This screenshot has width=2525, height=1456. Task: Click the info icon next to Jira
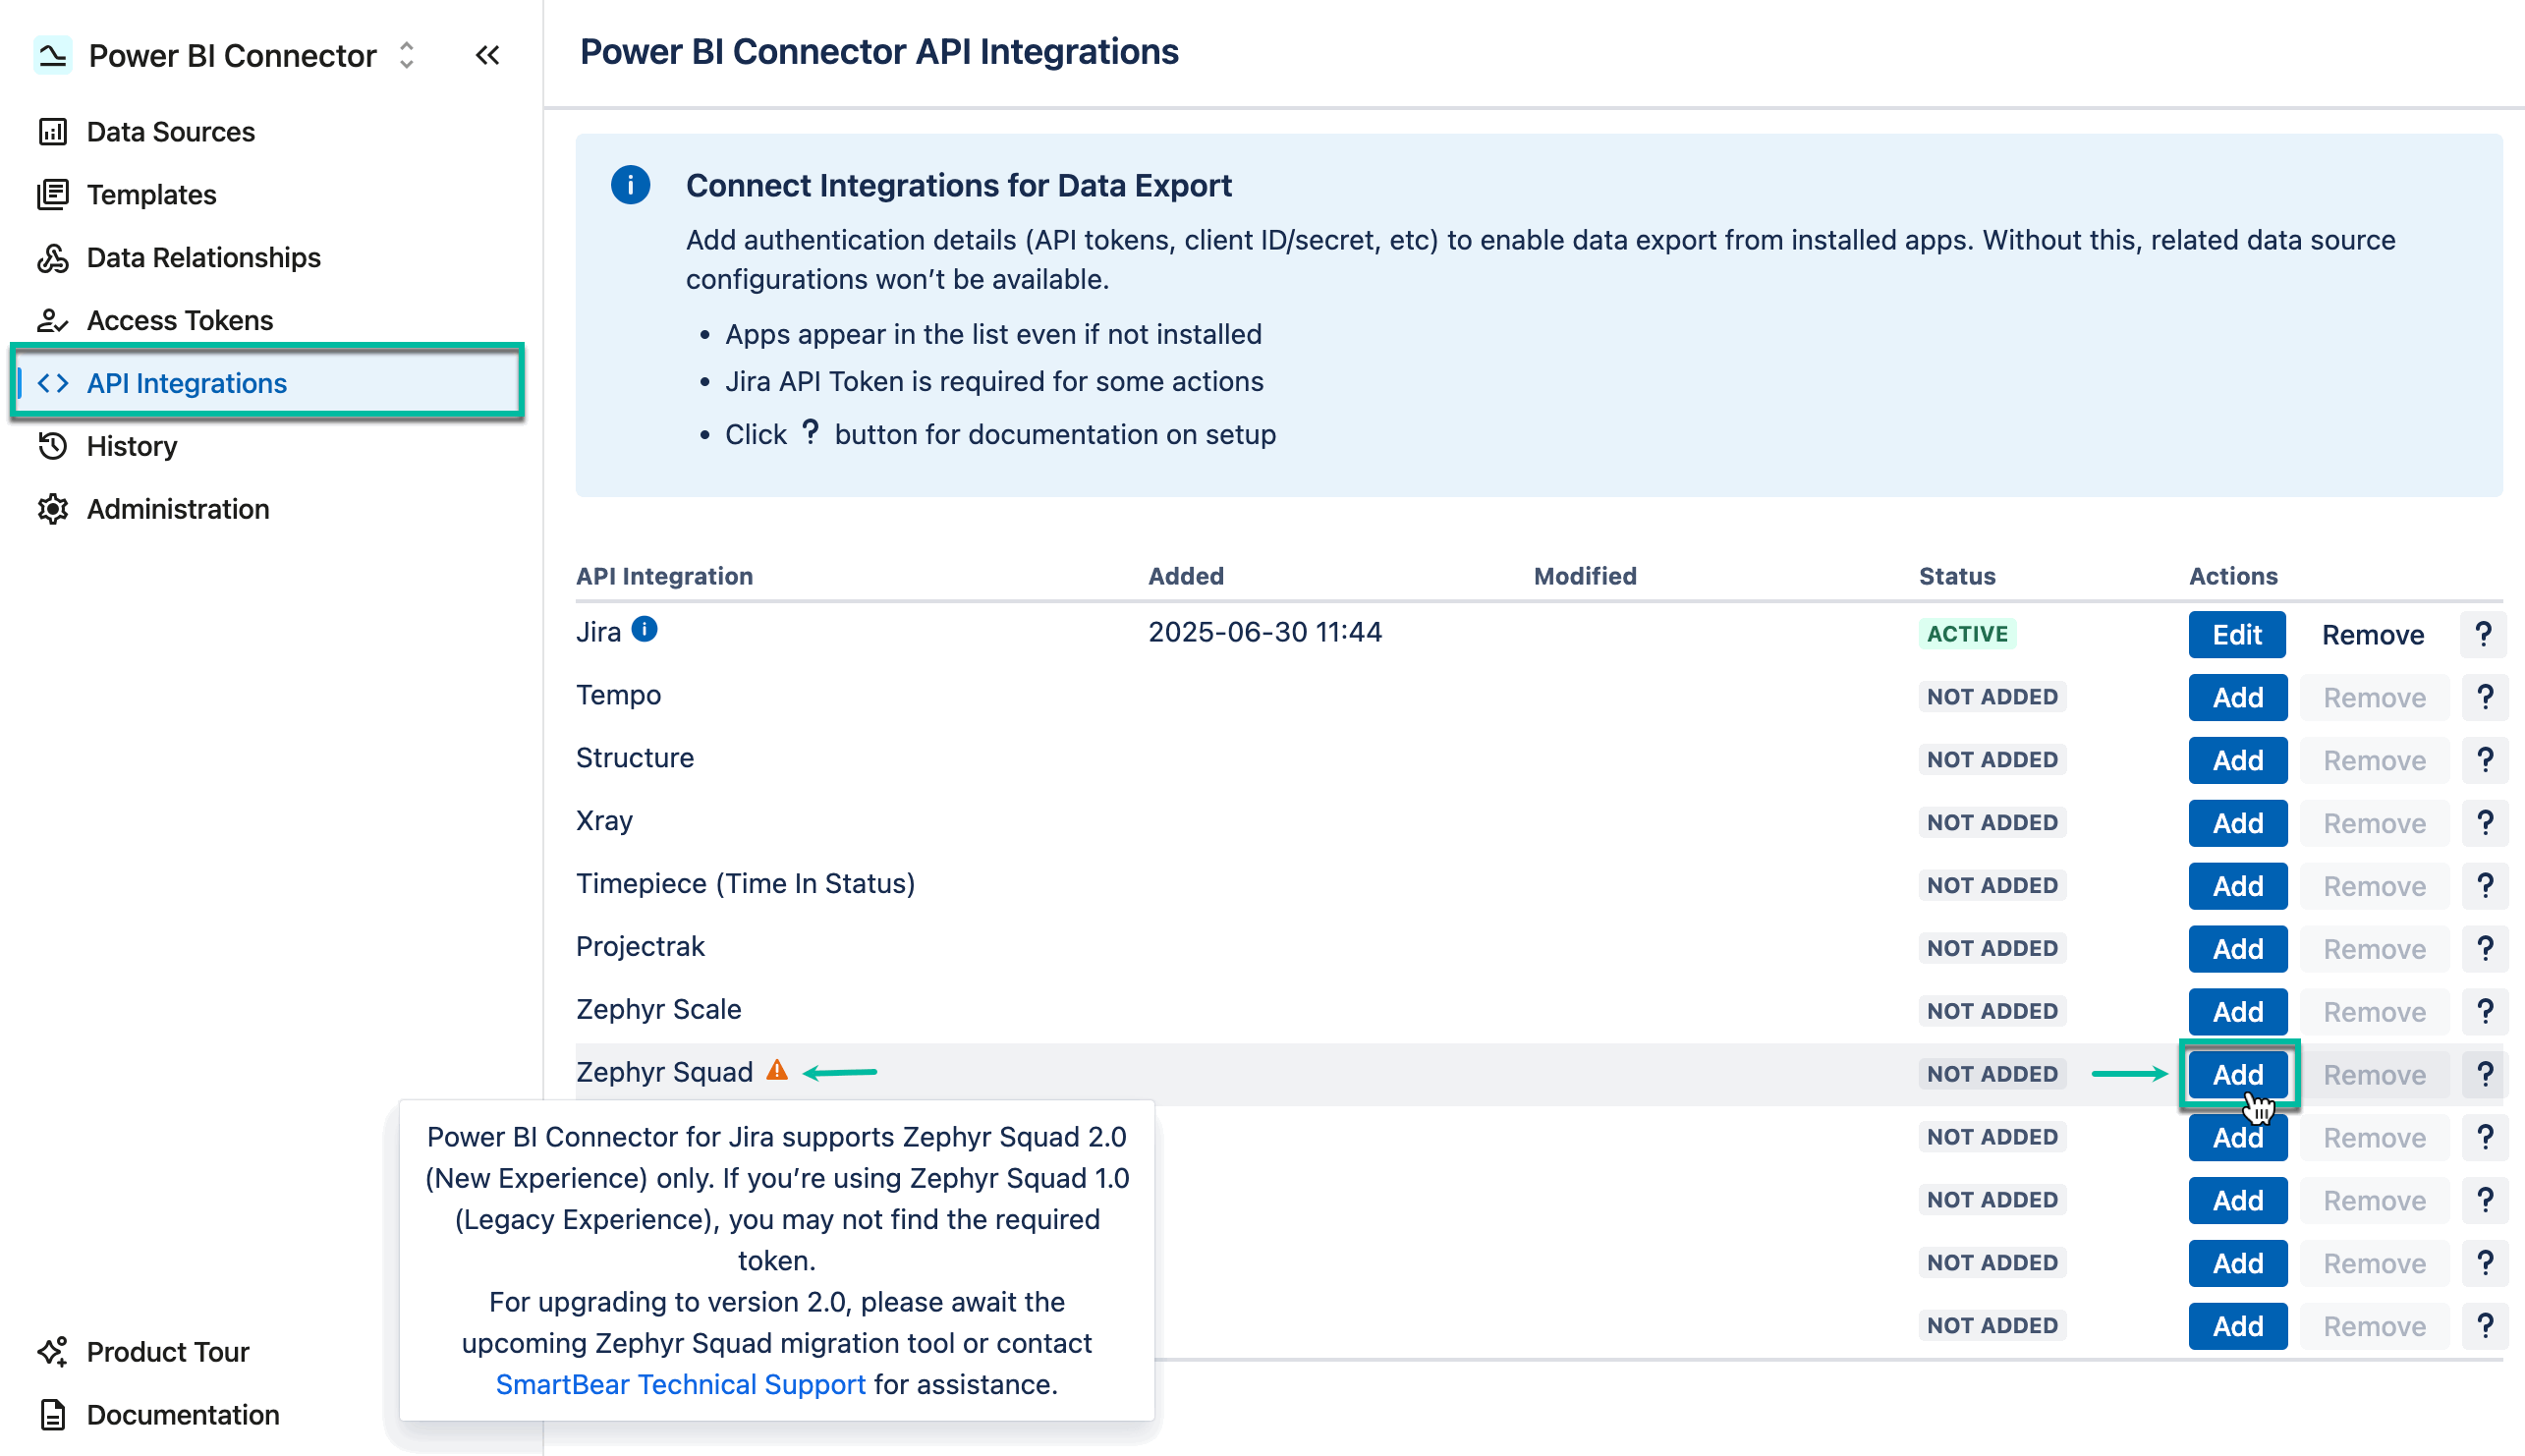pos(645,631)
